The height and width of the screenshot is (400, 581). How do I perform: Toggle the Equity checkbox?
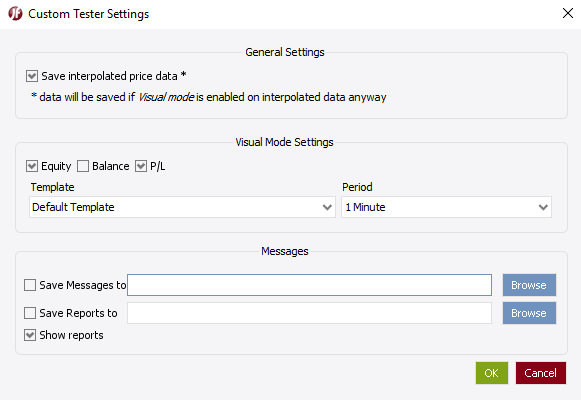click(x=32, y=166)
